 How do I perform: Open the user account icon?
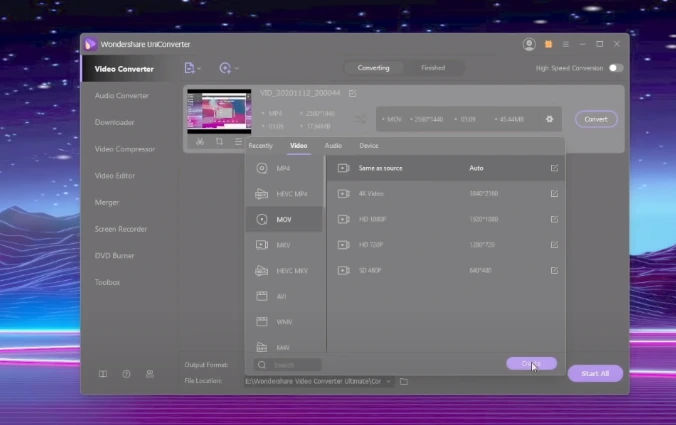[x=529, y=44]
